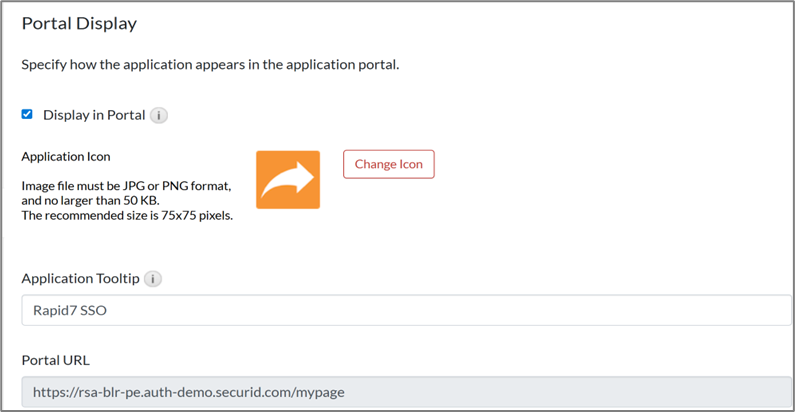Screen dimensions: 795x412
Task: Click the white arrow inside the orange icon
Action: click(x=289, y=178)
